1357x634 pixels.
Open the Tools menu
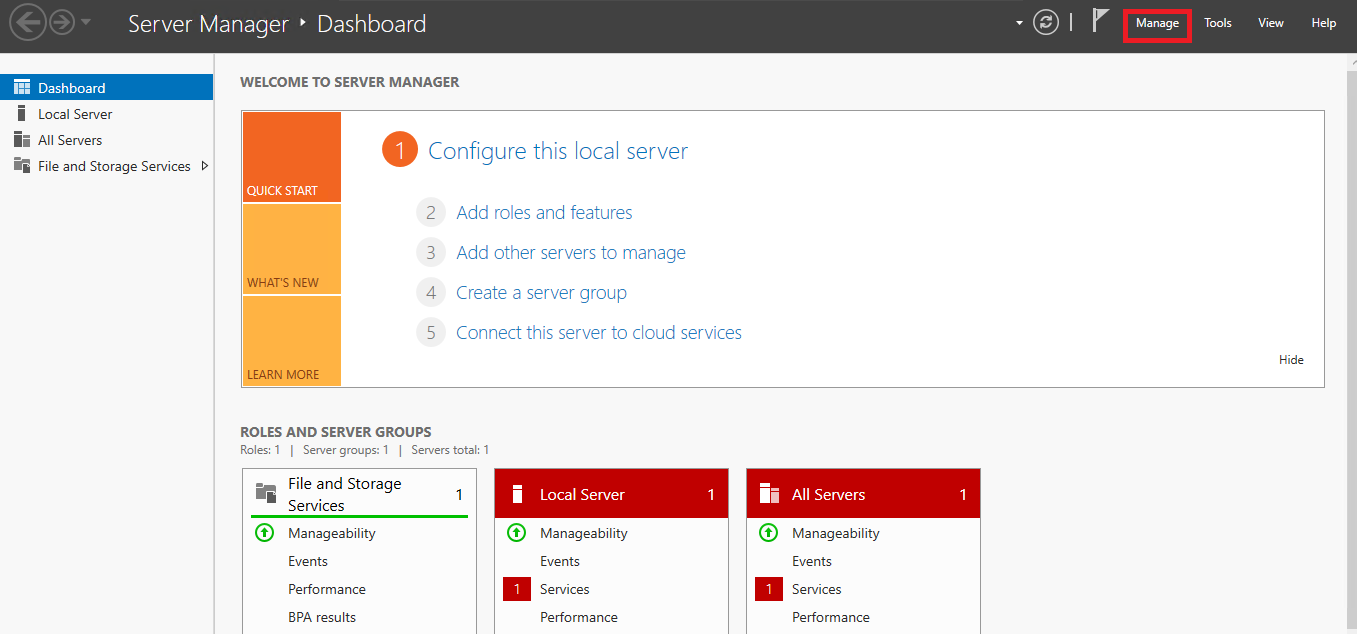(1217, 22)
